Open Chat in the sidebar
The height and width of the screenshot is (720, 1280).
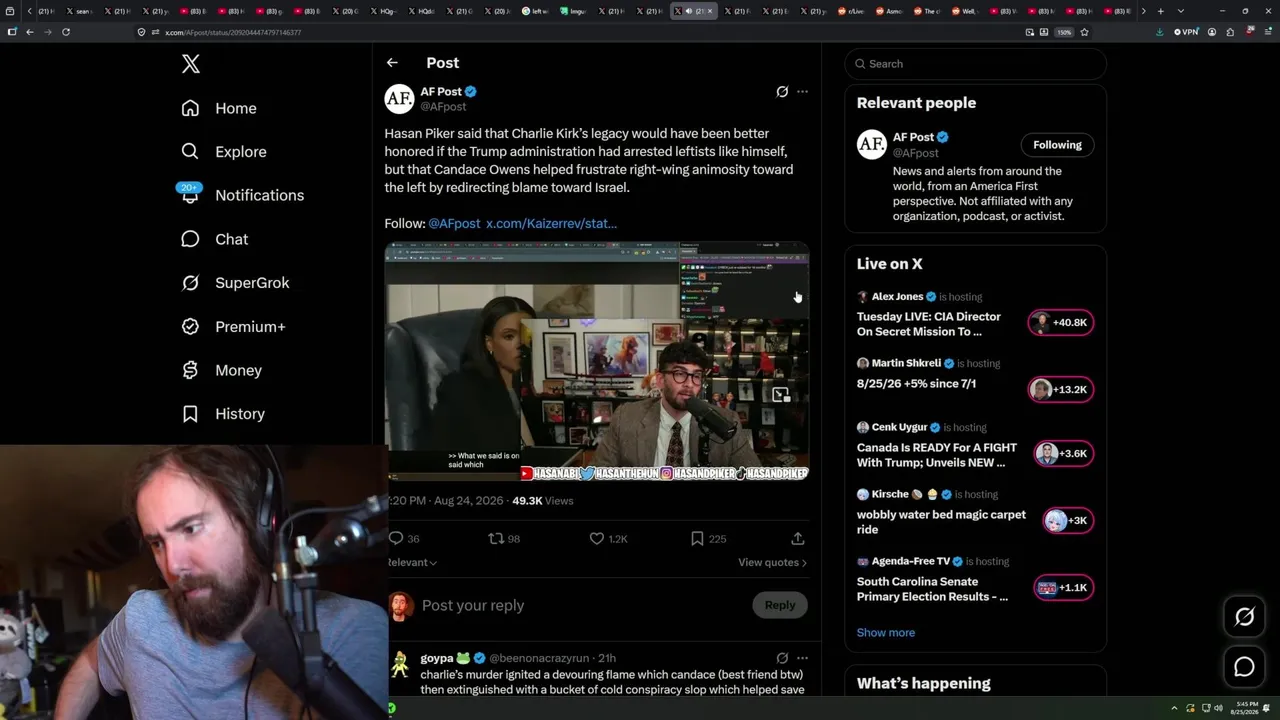point(214,239)
